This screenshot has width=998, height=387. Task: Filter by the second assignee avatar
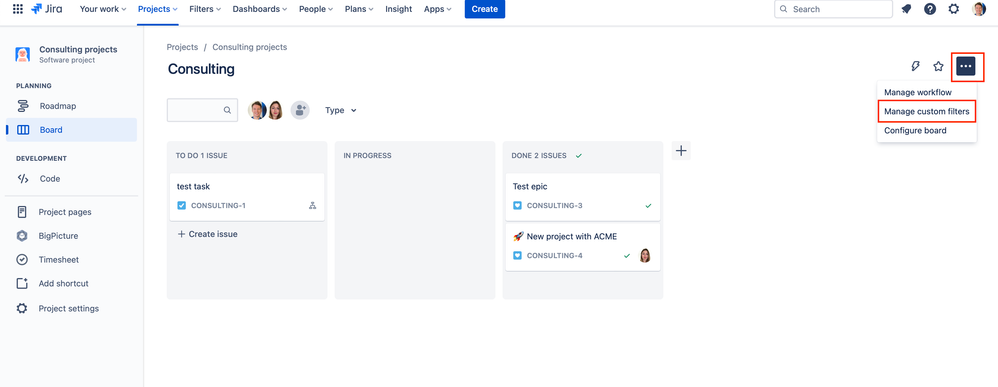point(276,110)
